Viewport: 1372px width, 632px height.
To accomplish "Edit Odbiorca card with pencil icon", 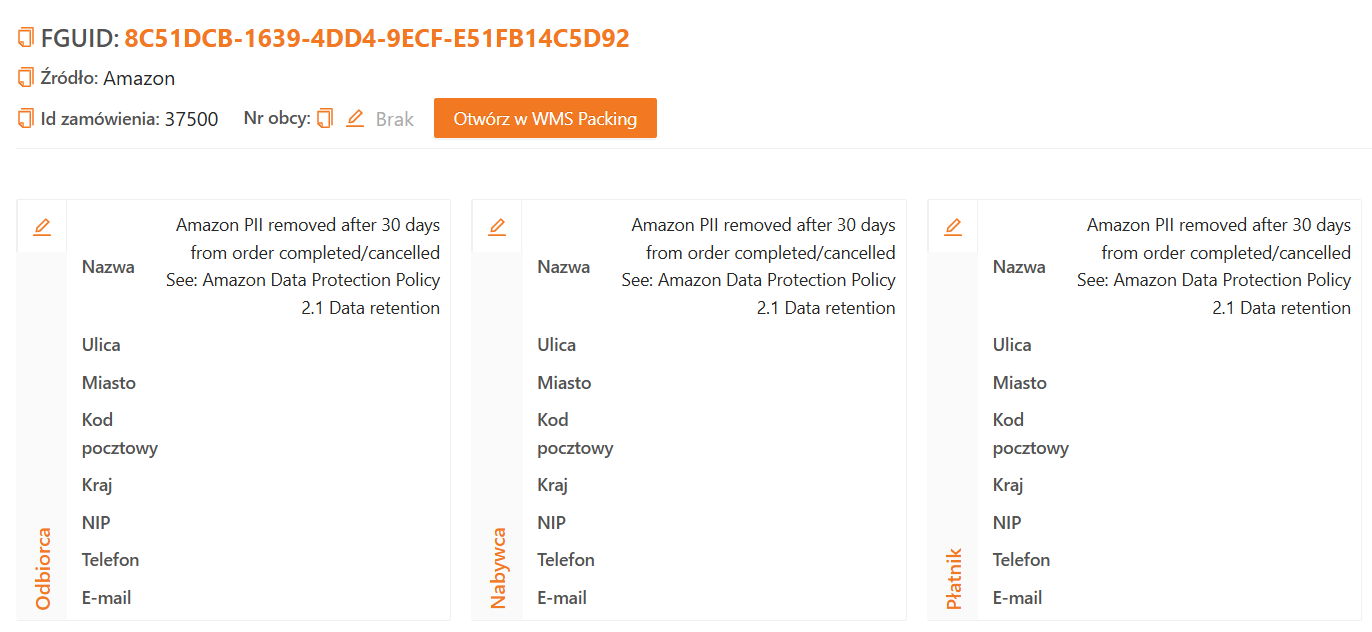I will point(42,227).
